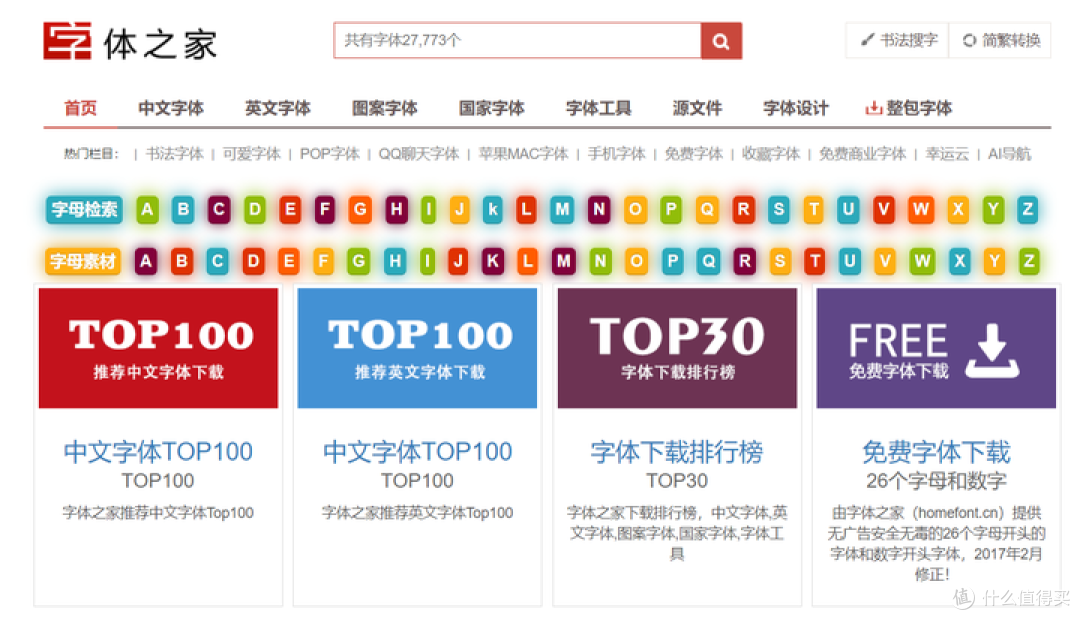This screenshot has height=620, width=1080.
Task: Open 可爱字体 hot link
Action: point(251,154)
